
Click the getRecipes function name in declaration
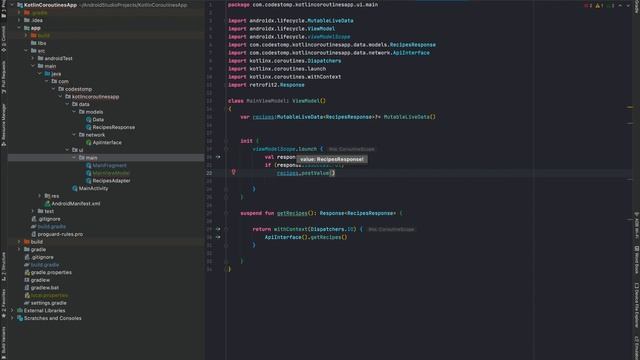tap(291, 213)
